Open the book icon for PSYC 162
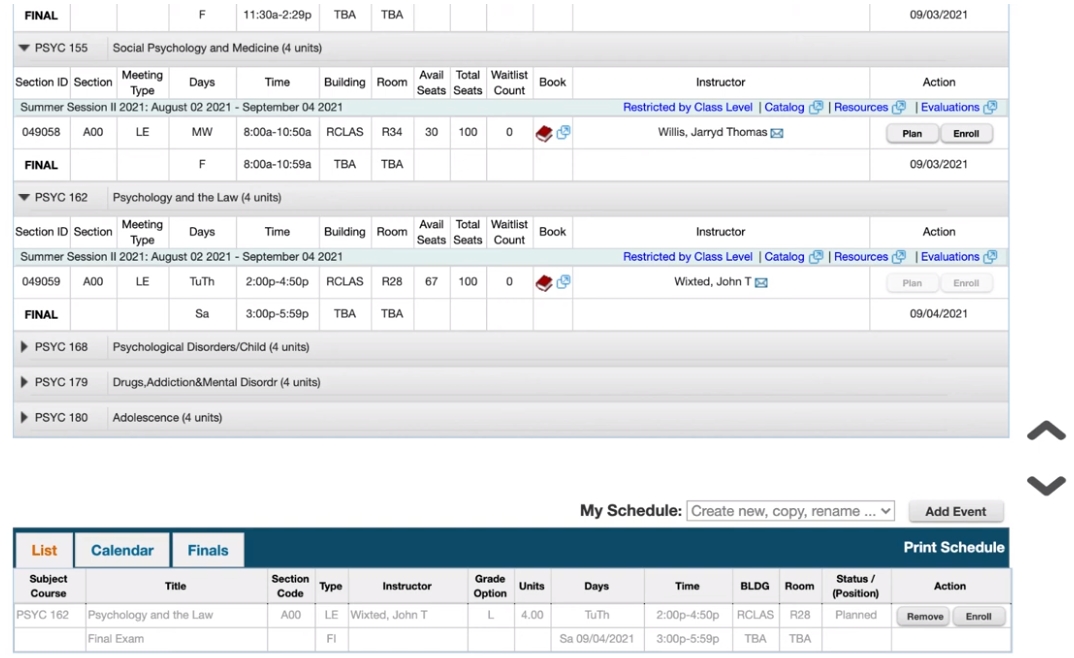The height and width of the screenshot is (658, 1074). click(x=544, y=283)
